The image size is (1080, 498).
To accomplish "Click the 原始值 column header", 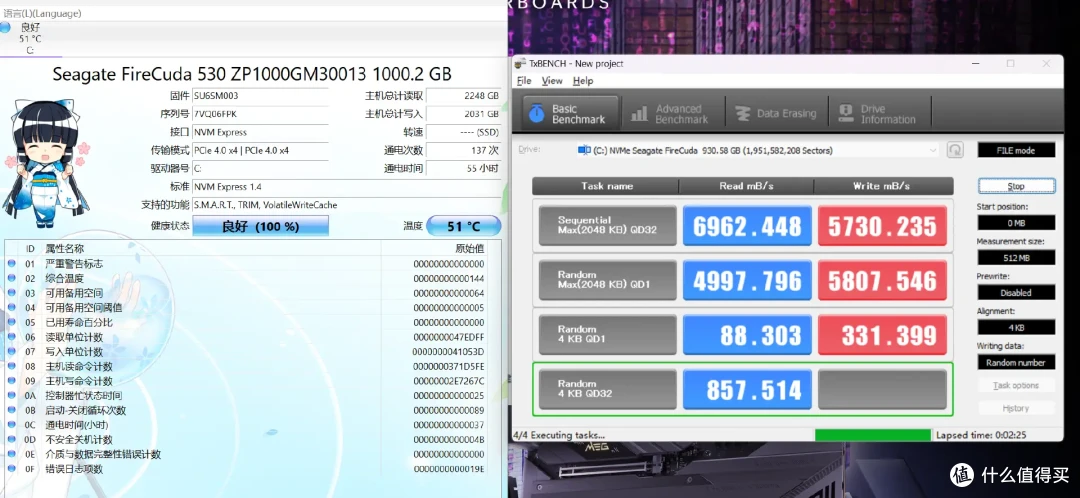I will coord(470,249).
